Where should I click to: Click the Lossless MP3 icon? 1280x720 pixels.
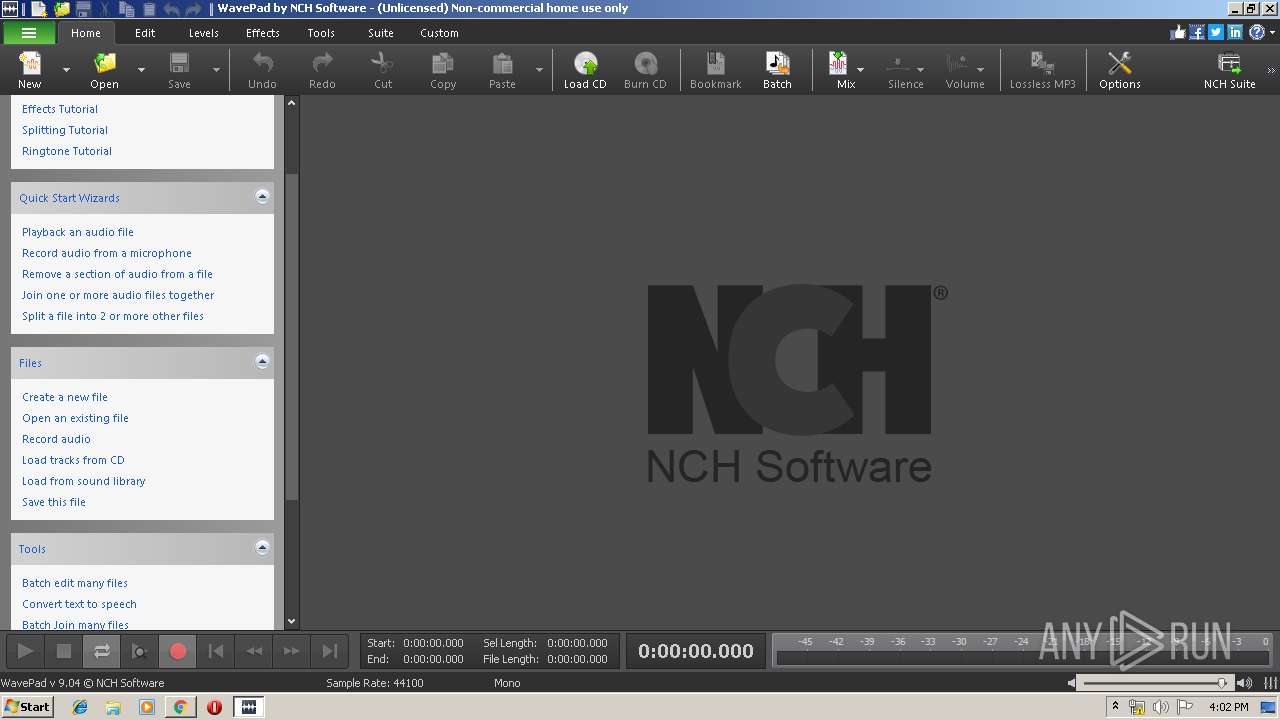coord(1043,70)
